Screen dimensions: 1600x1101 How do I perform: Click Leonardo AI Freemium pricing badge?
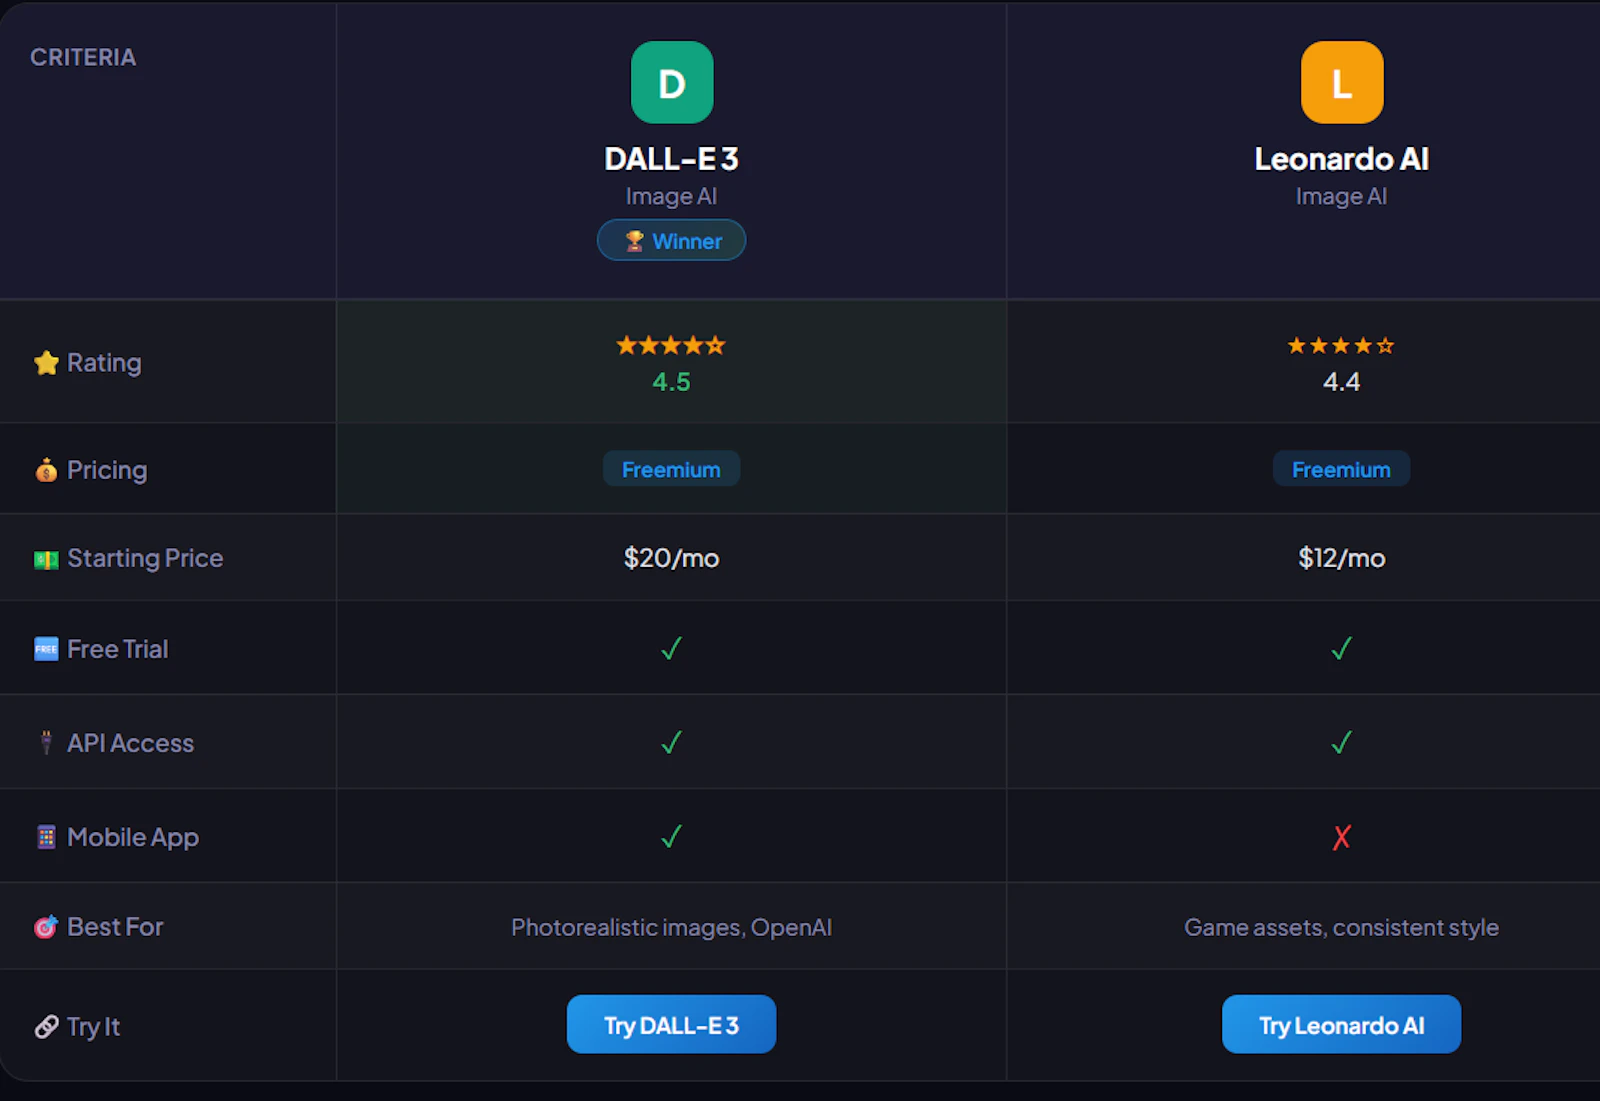[x=1341, y=469]
